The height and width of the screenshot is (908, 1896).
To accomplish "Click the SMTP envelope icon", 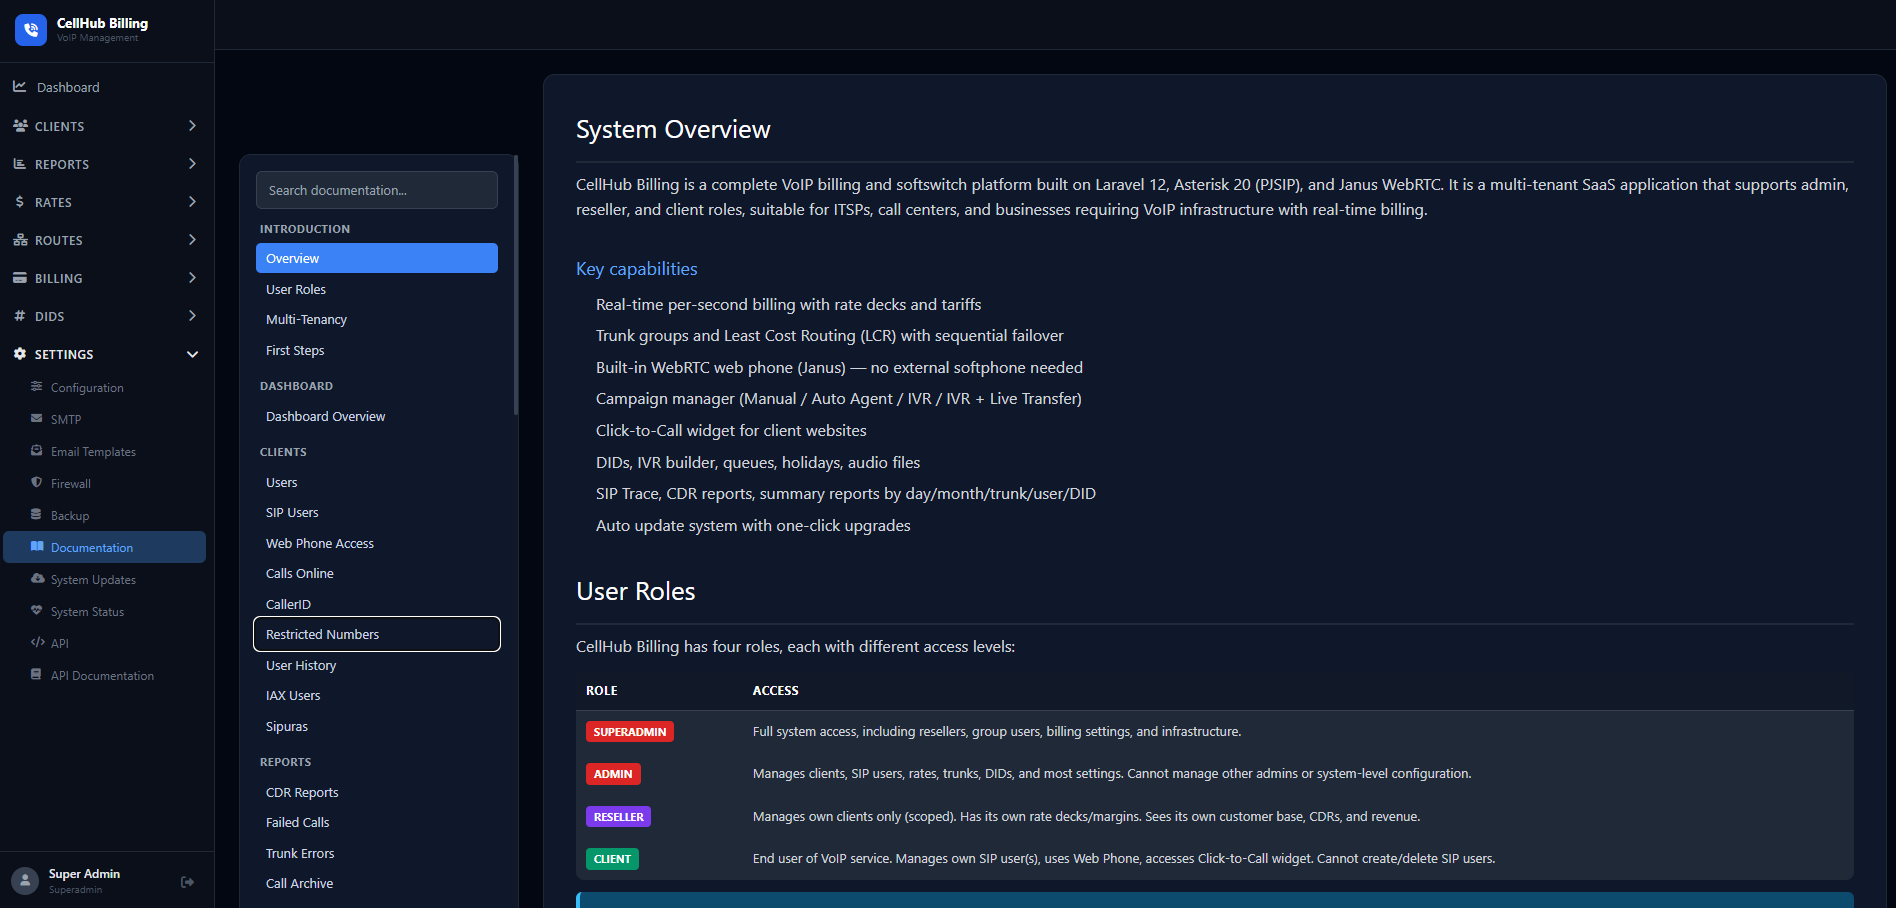I will tap(37, 419).
